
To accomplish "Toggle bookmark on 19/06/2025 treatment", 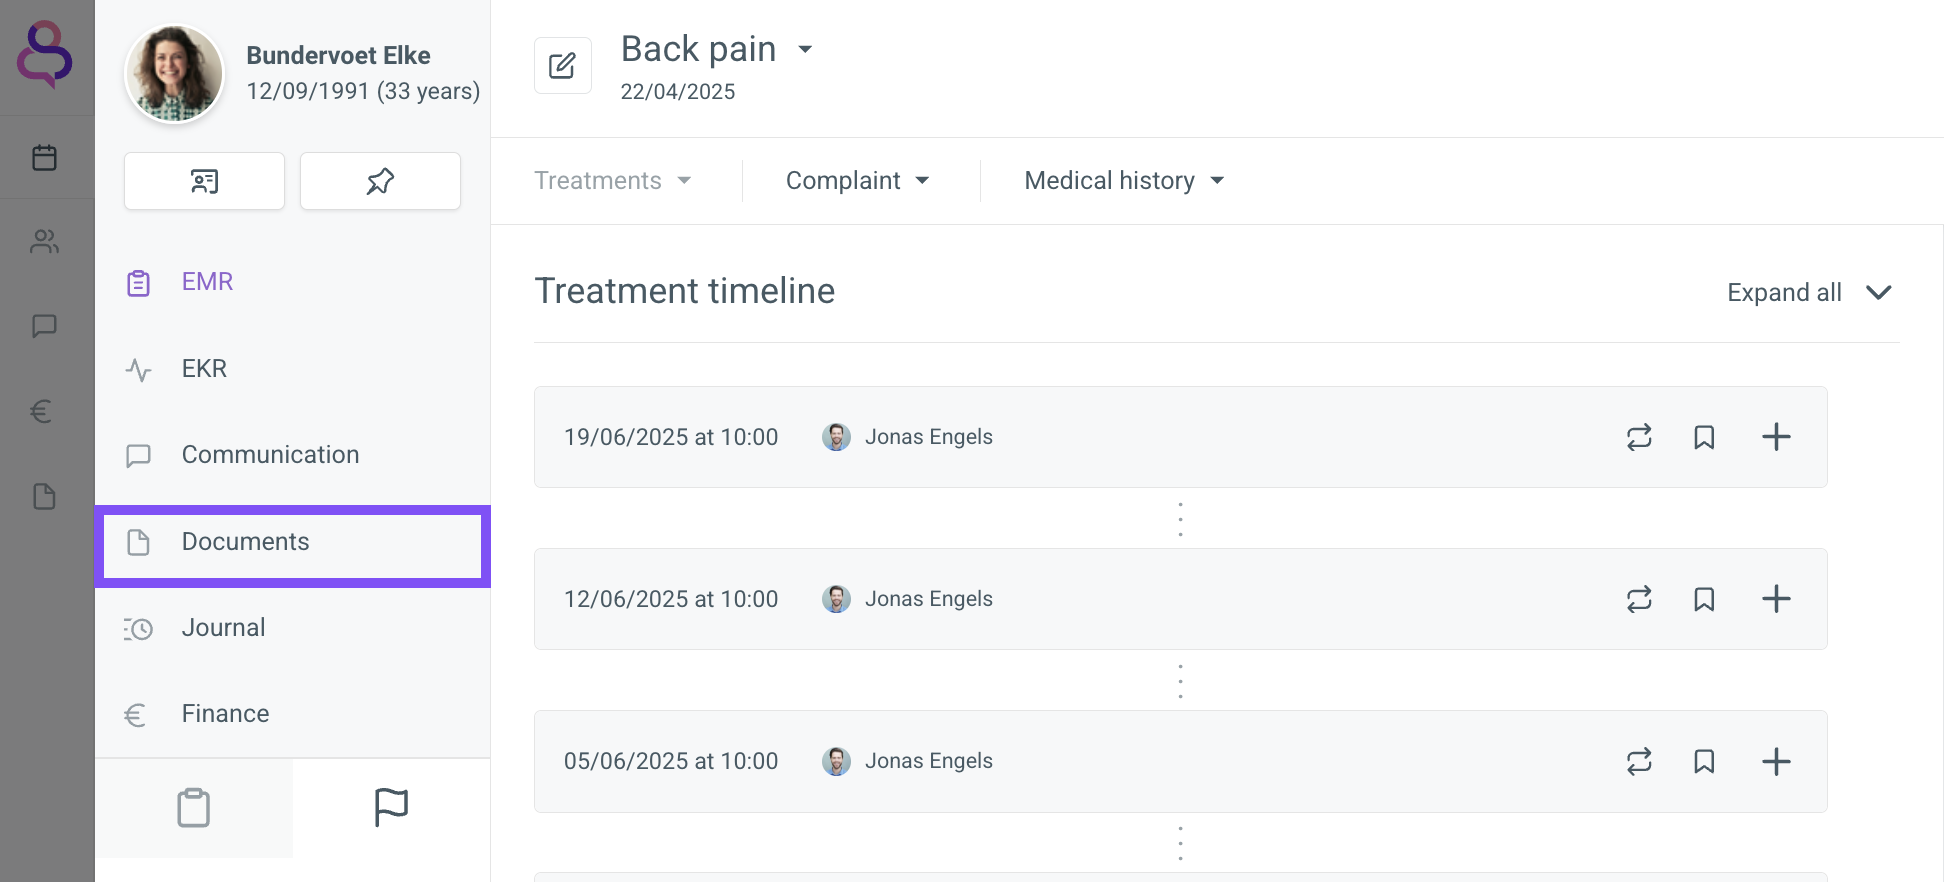I will [1704, 437].
